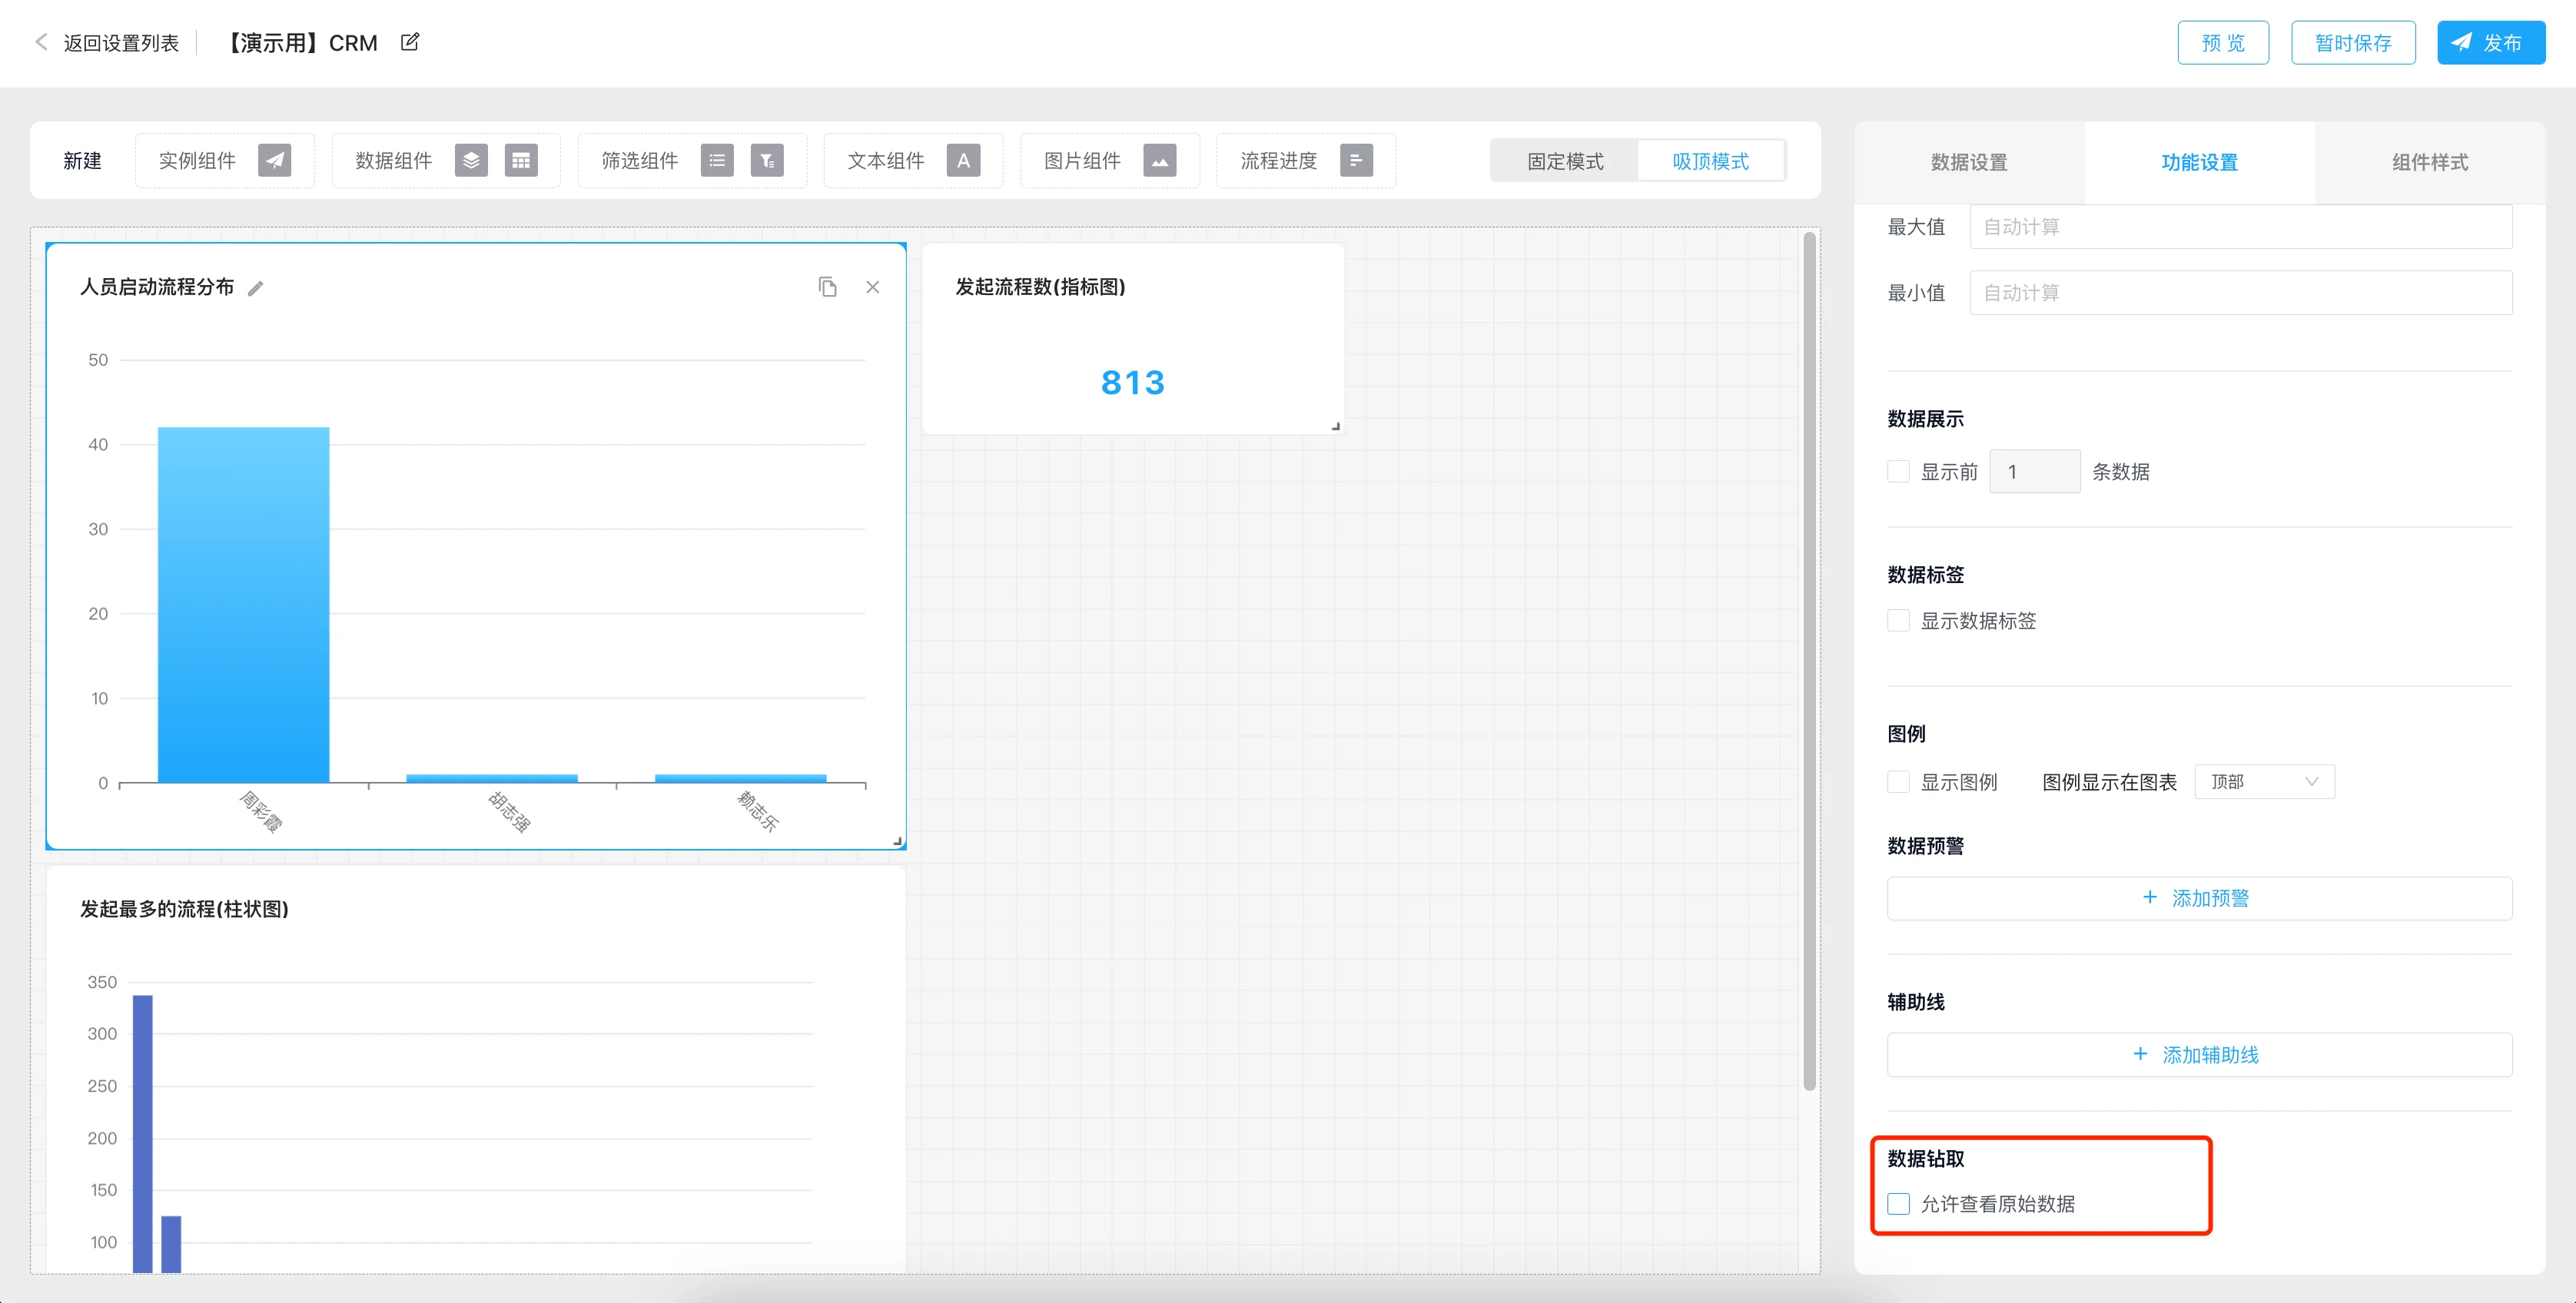
Task: Switch to the 组件样式 tab
Action: click(2430, 162)
